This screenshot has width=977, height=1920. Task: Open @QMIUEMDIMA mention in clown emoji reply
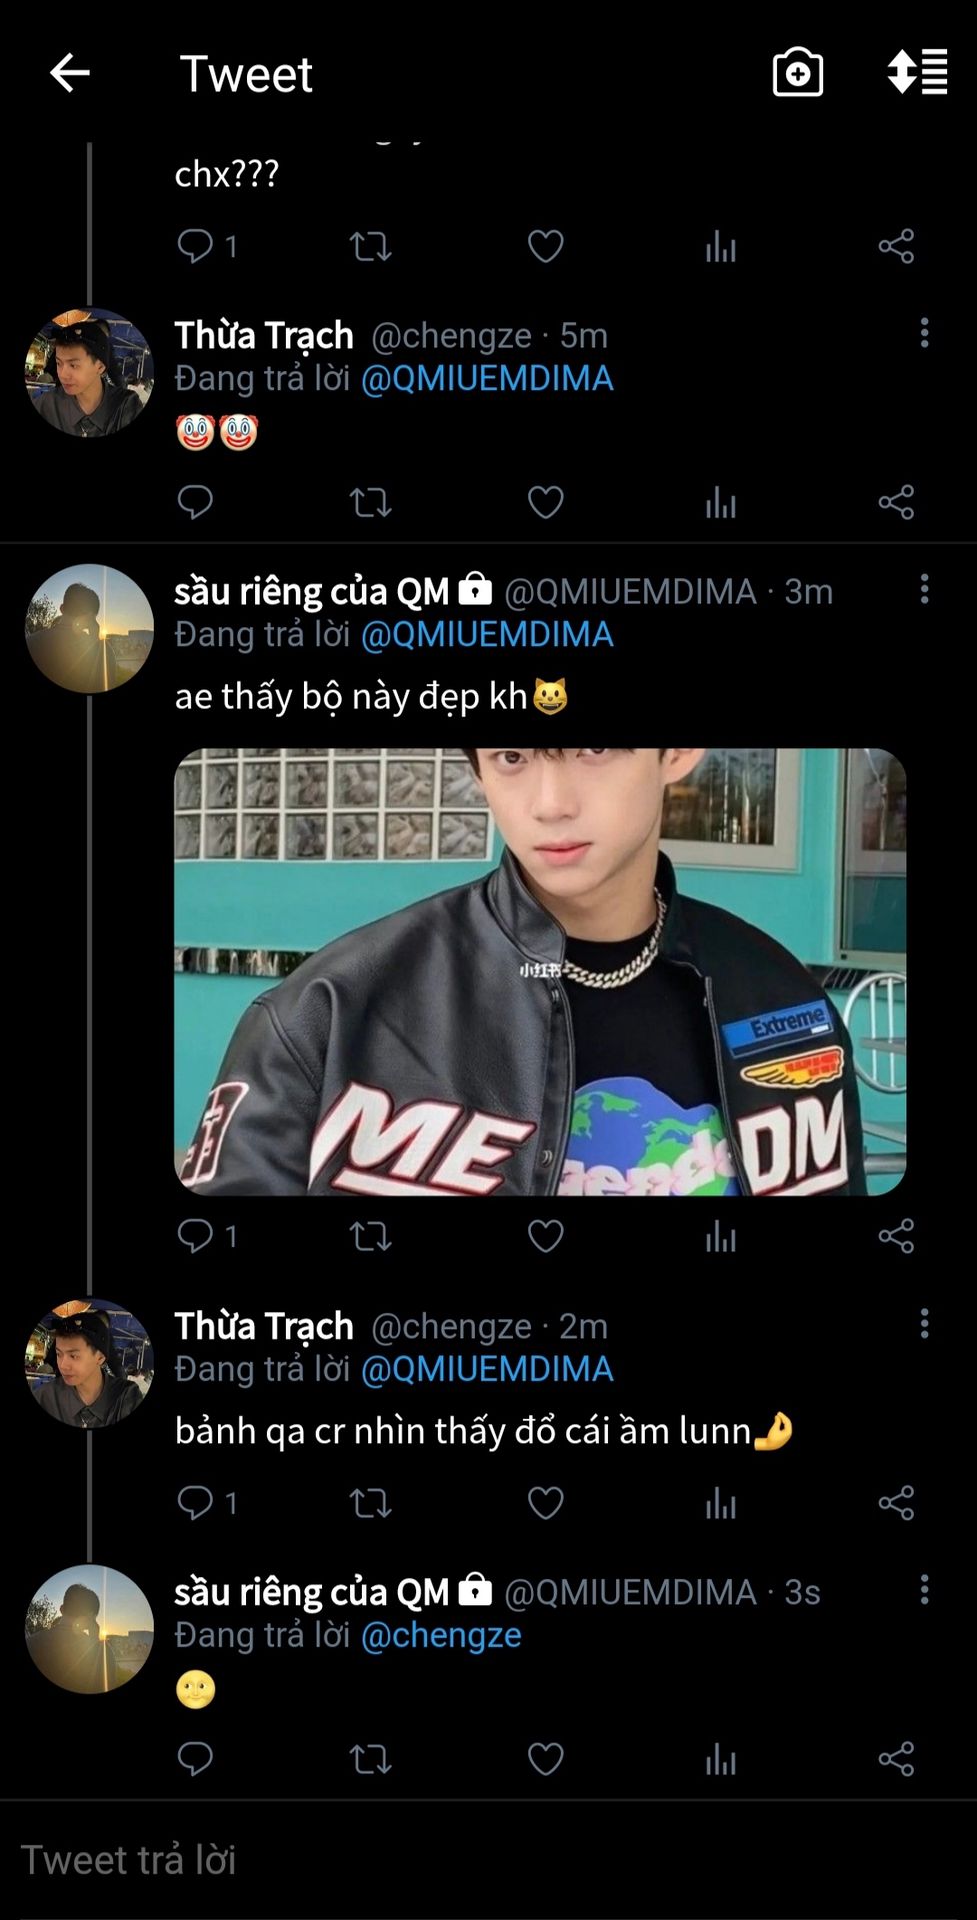coord(487,379)
